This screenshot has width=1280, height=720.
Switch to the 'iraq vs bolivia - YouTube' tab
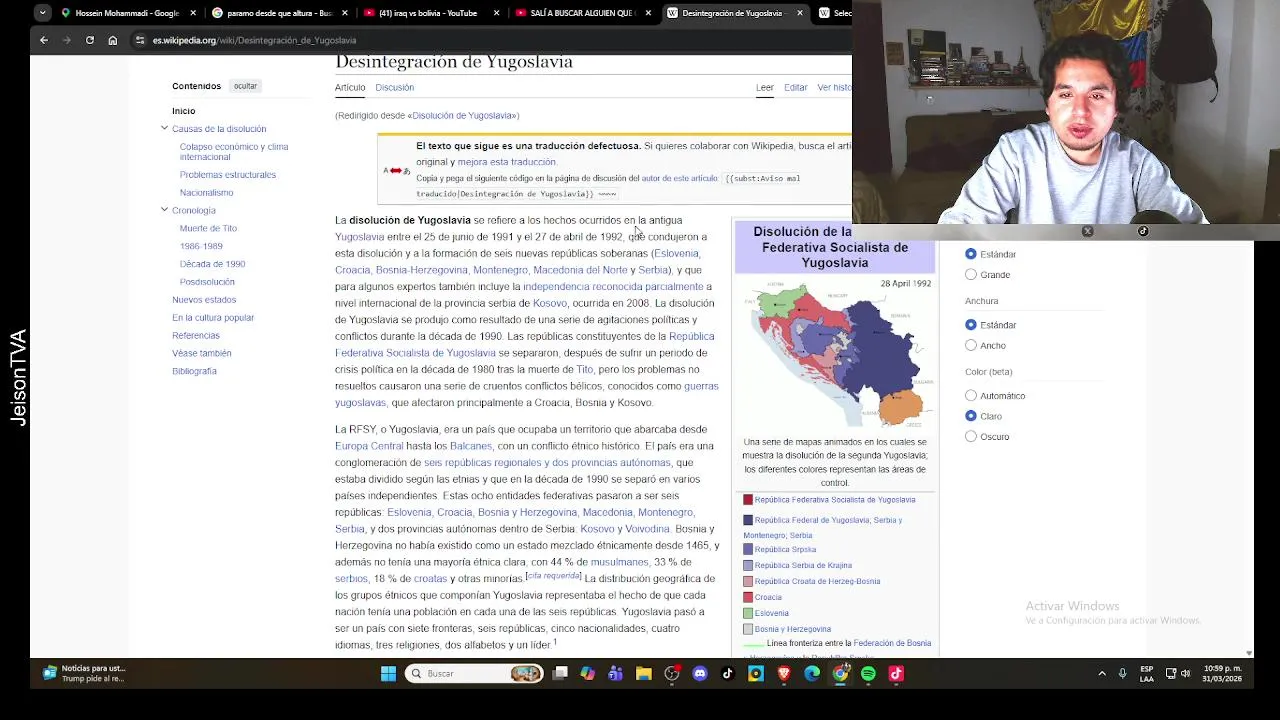pyautogui.click(x=428, y=13)
